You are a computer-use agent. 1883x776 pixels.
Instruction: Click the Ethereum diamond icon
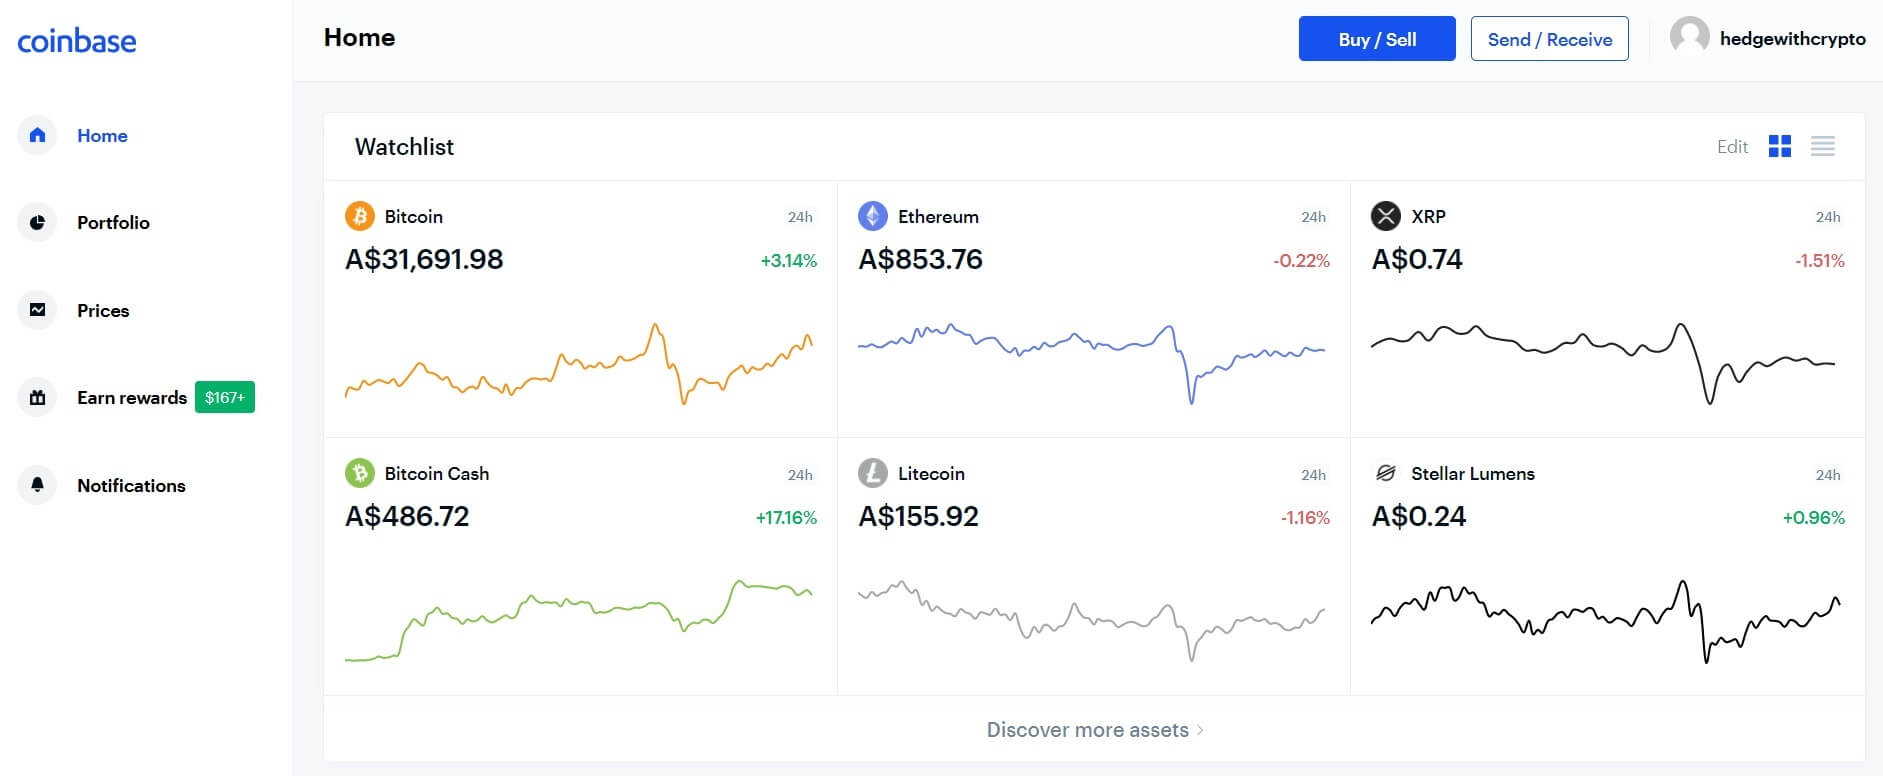point(873,216)
